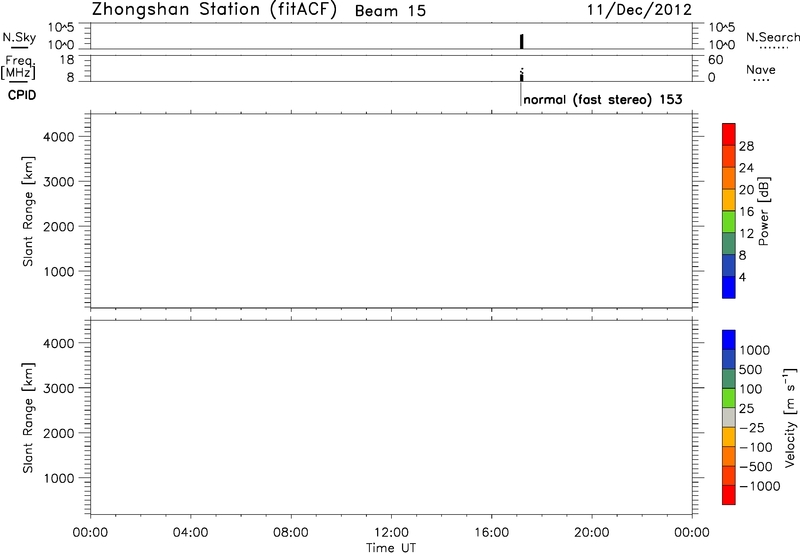Click the yellow 16 dB Power swatch
Image resolution: width=800 pixels, height=554 pixels.
(729, 200)
